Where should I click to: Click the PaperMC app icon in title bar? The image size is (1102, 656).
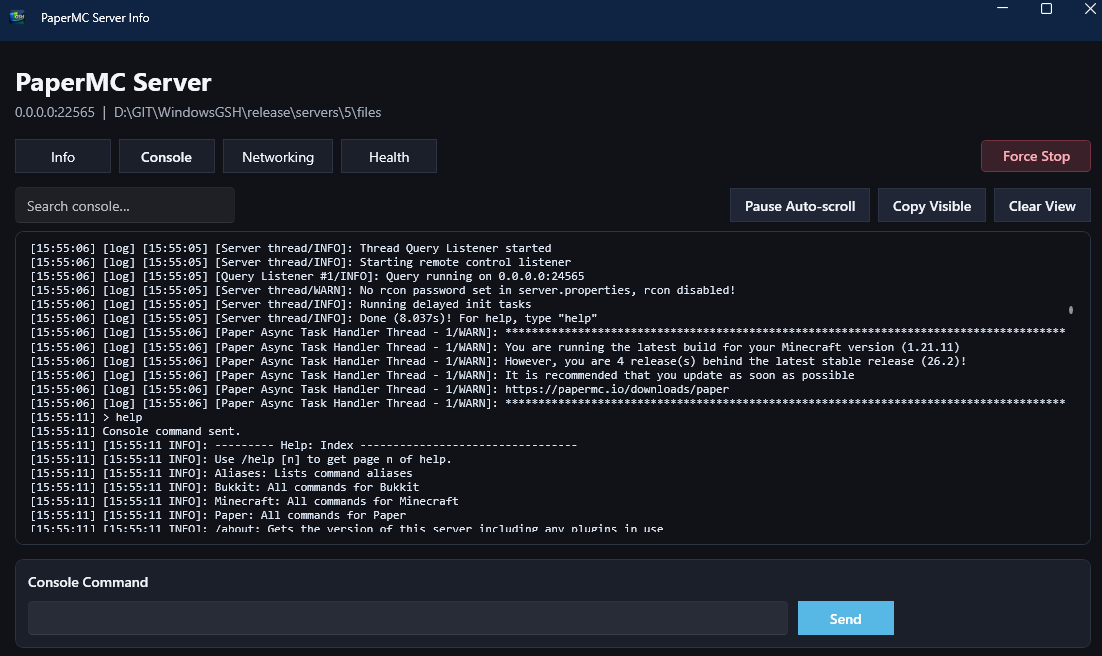click(18, 17)
